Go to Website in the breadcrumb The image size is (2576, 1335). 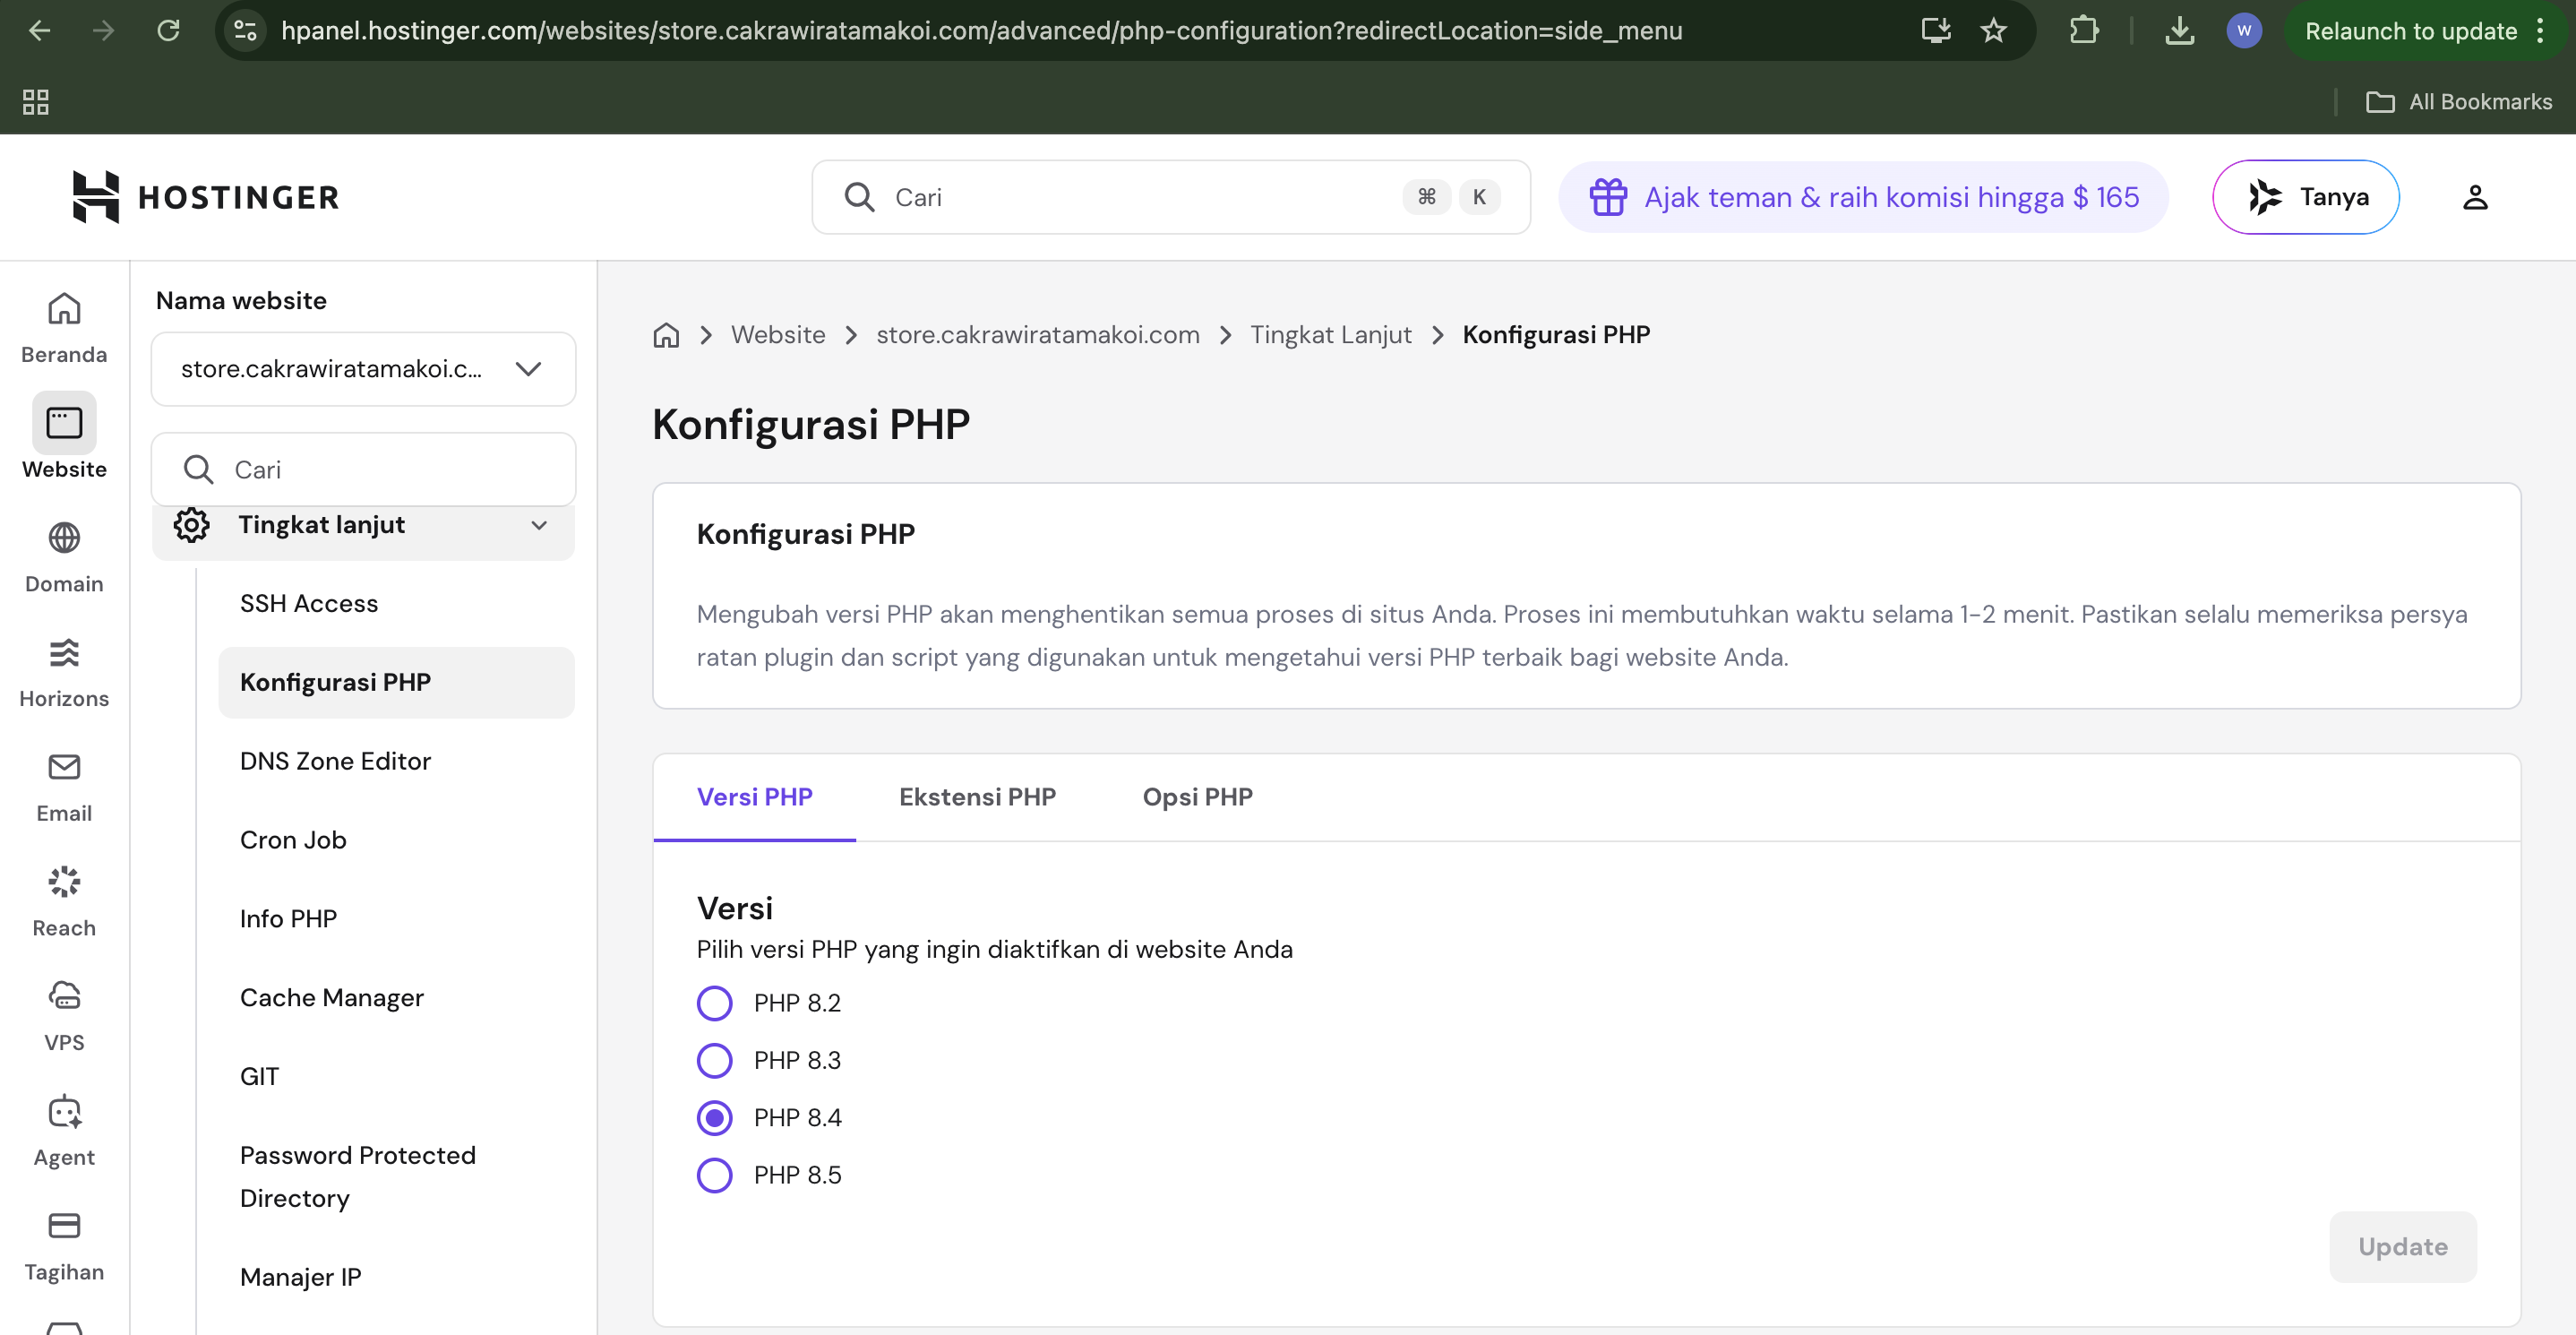pos(778,335)
